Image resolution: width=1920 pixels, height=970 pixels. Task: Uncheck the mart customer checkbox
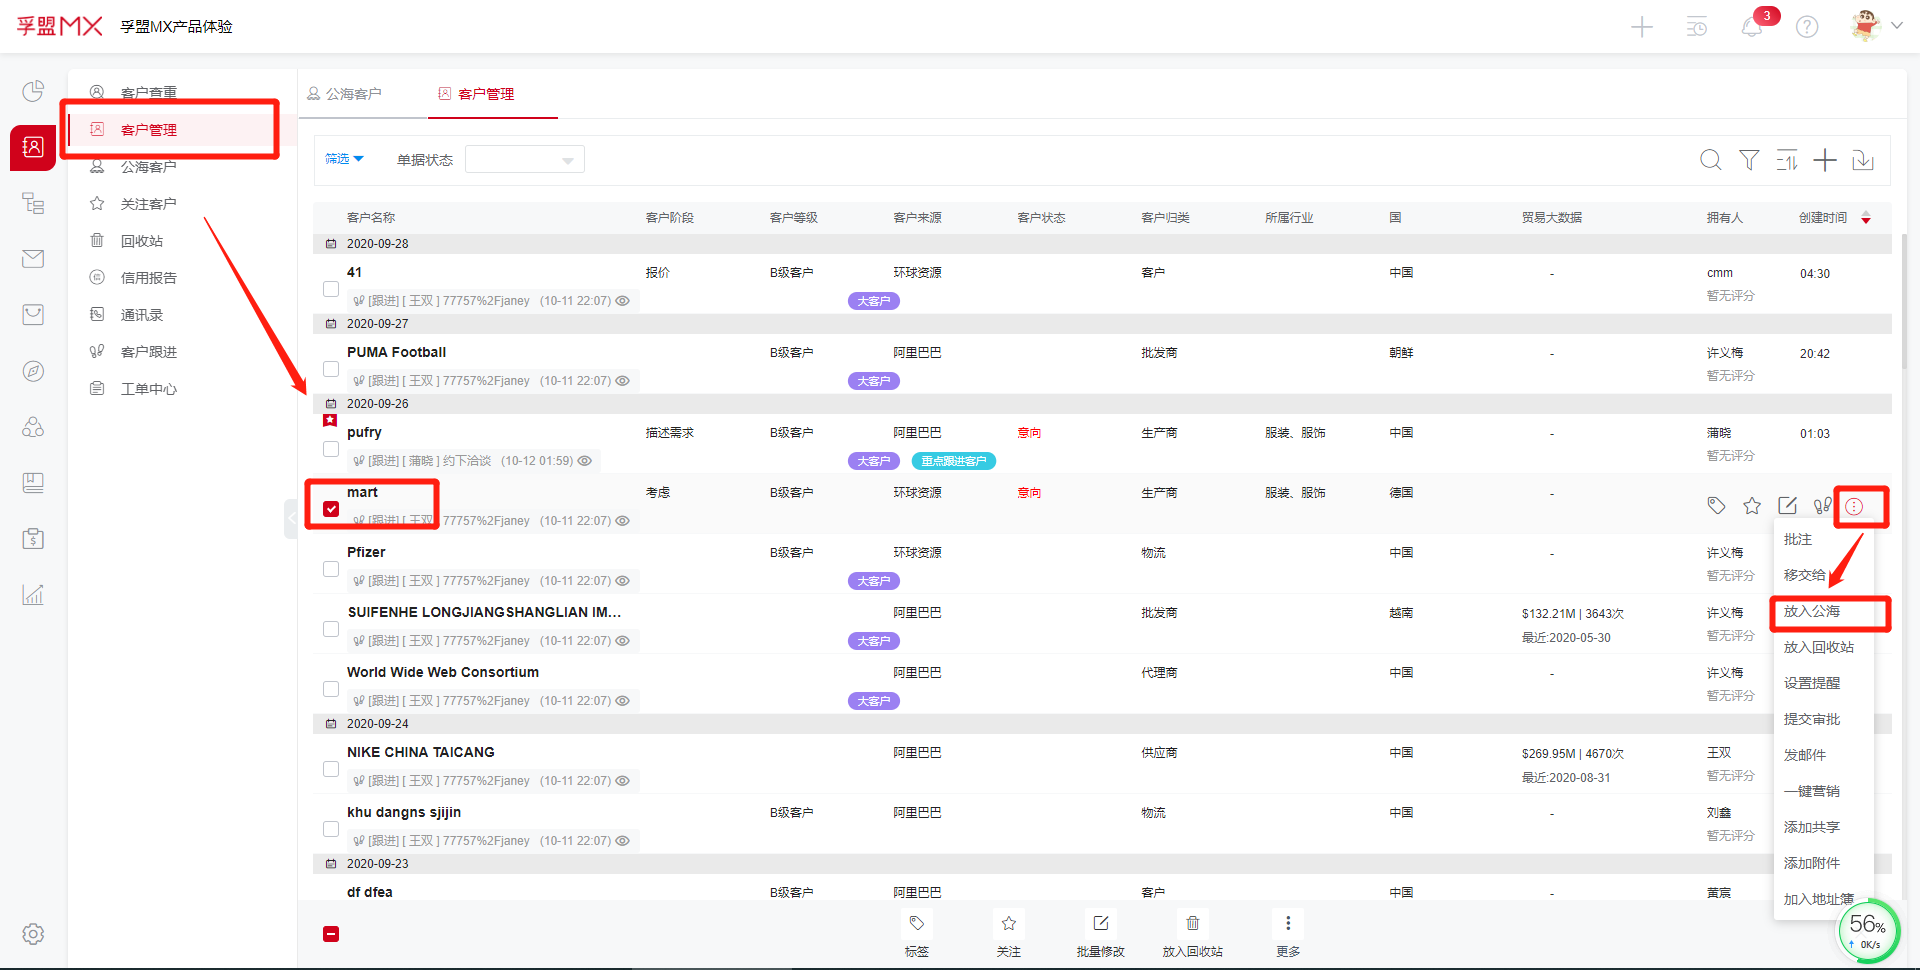[x=331, y=509]
